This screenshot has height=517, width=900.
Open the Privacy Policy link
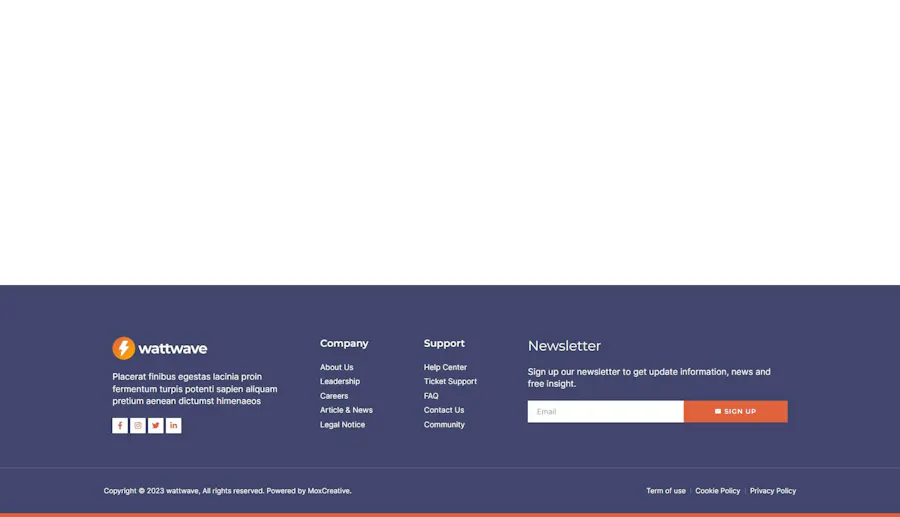(773, 491)
